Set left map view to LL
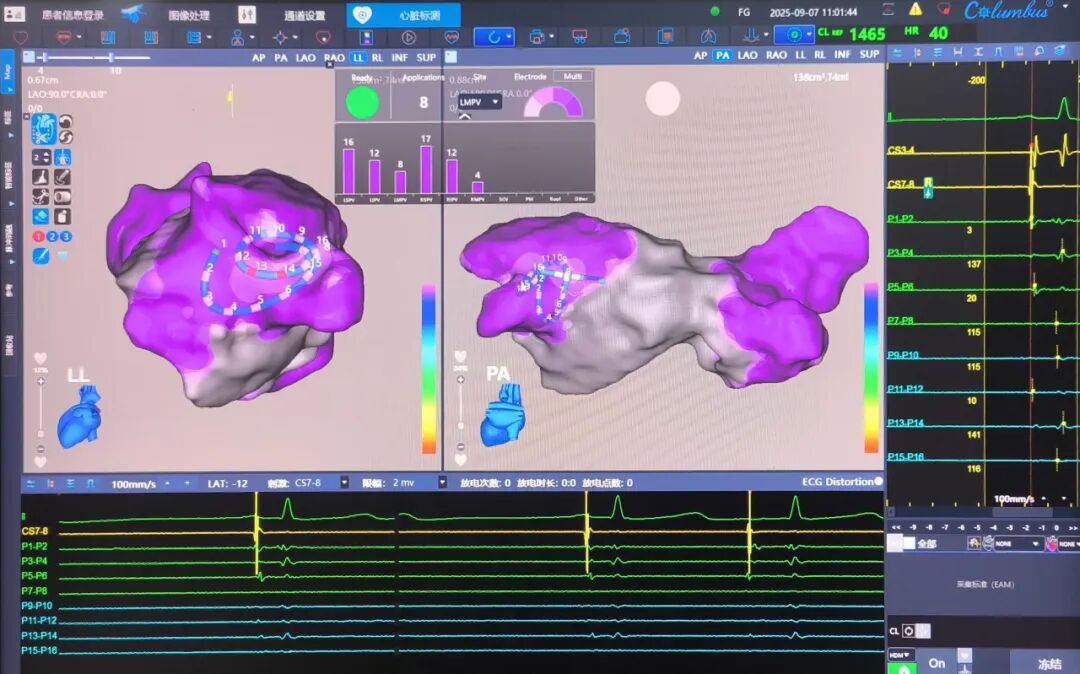The height and width of the screenshot is (674, 1080). click(x=358, y=58)
